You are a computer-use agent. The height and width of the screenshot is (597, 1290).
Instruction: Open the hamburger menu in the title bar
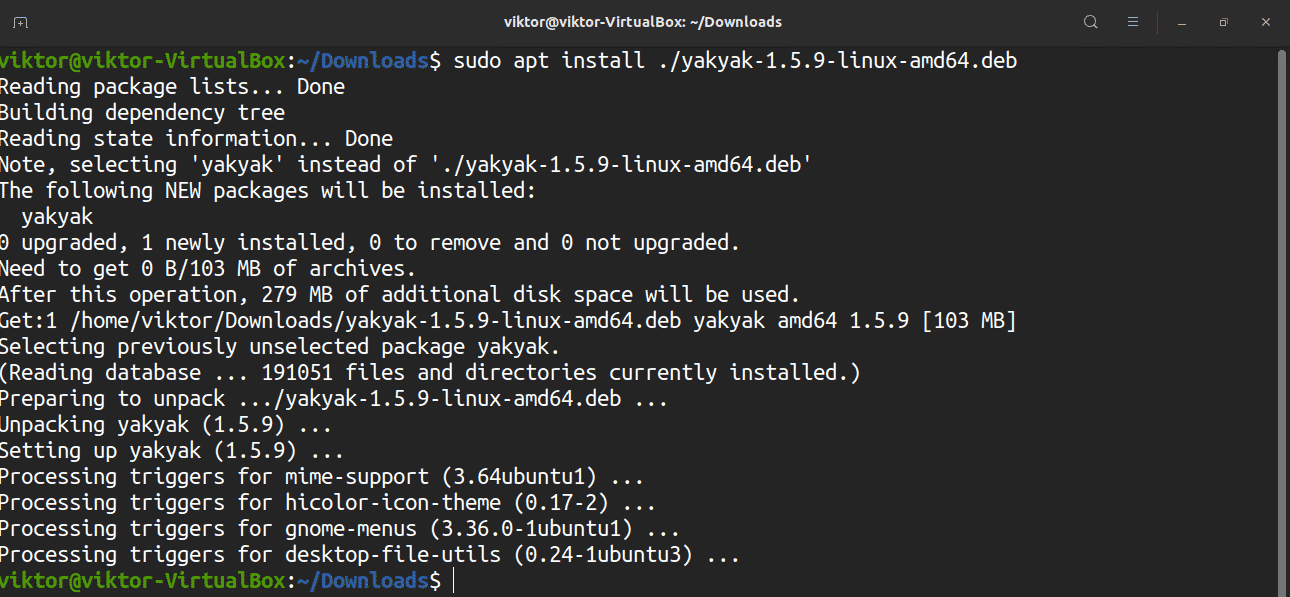[x=1133, y=22]
